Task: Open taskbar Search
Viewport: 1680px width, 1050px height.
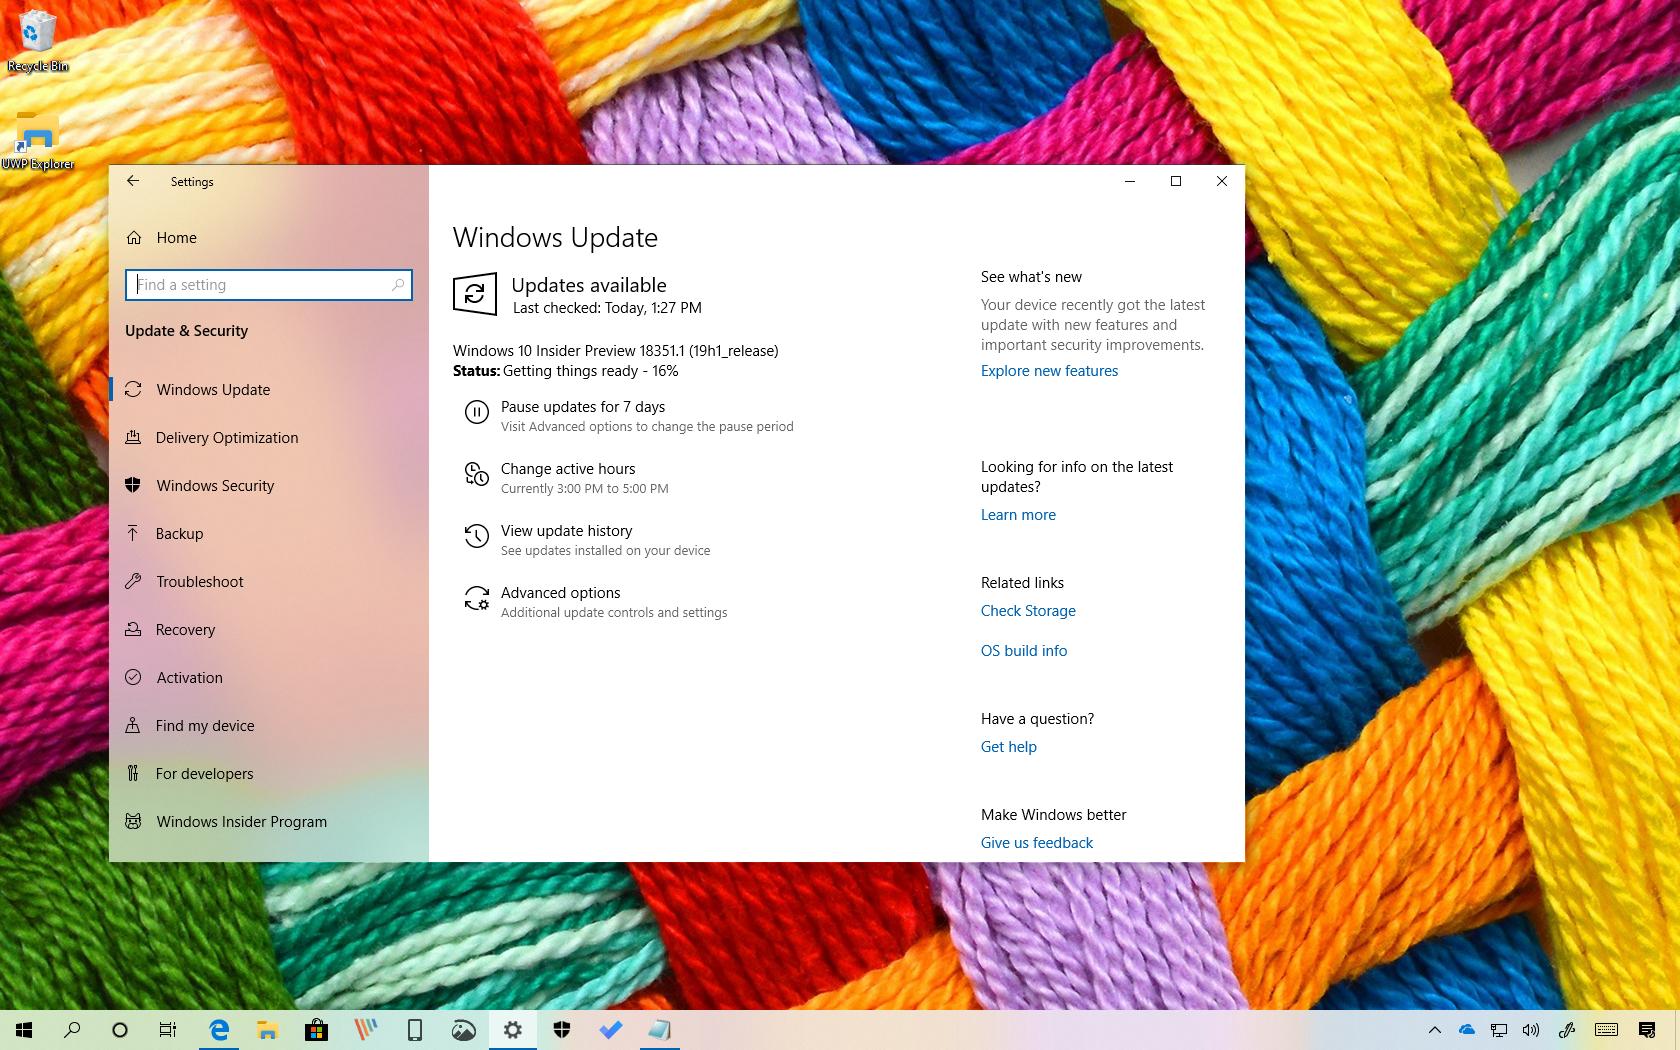Action: (72, 1029)
